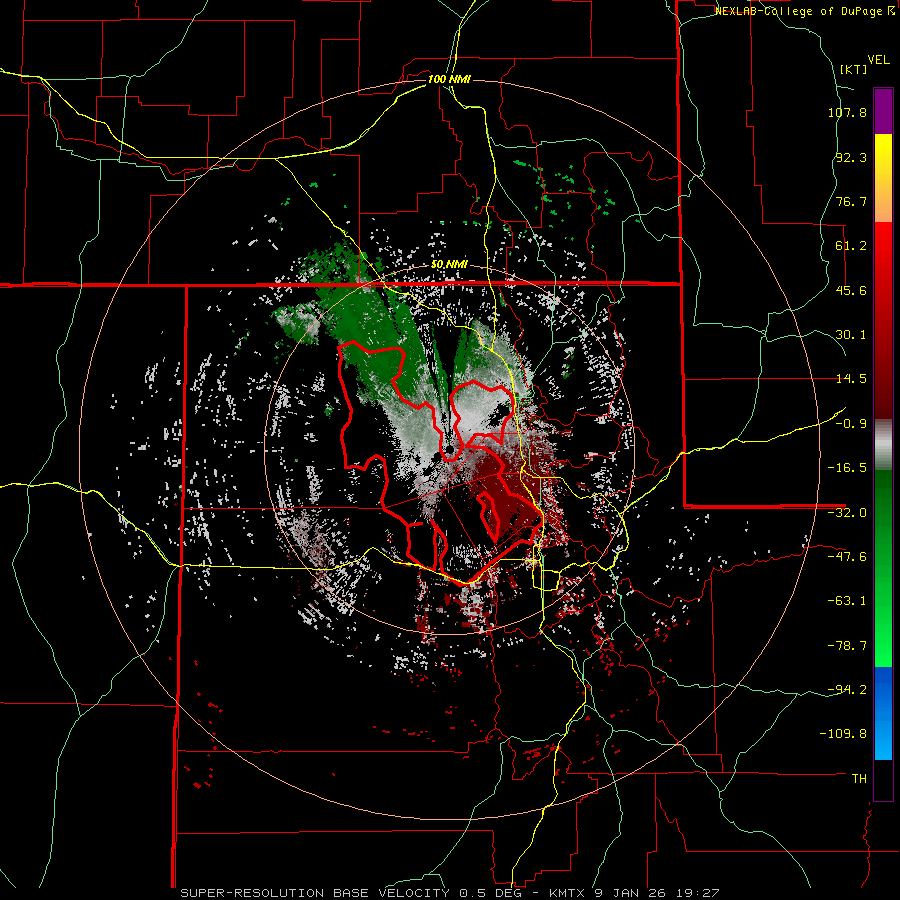Screen dimensions: 900x900
Task: Click the [KT] units label
Action: (853, 69)
